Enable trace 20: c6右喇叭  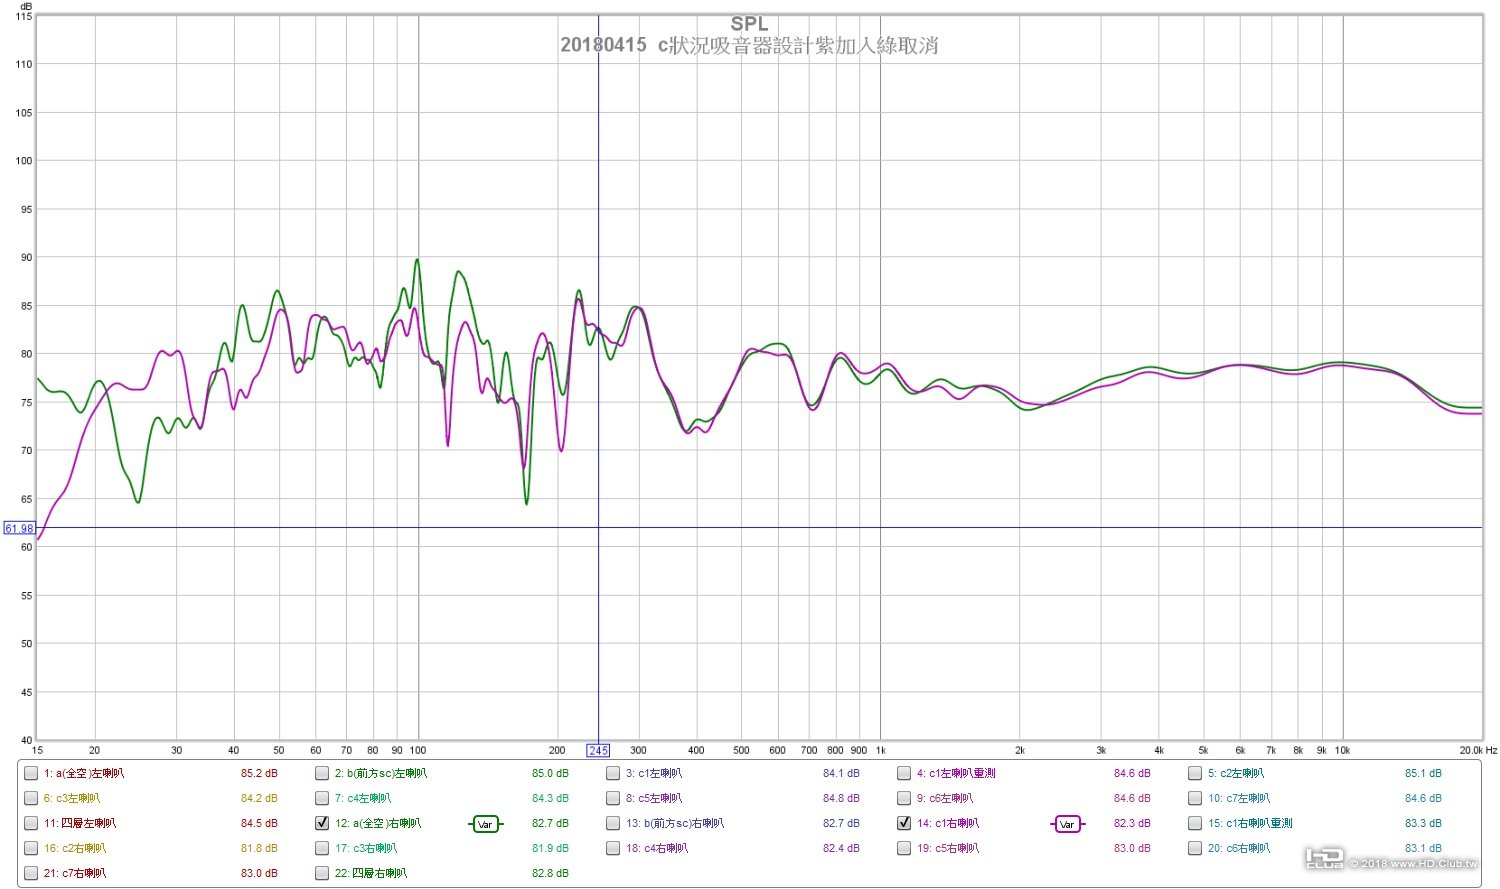click(1195, 848)
